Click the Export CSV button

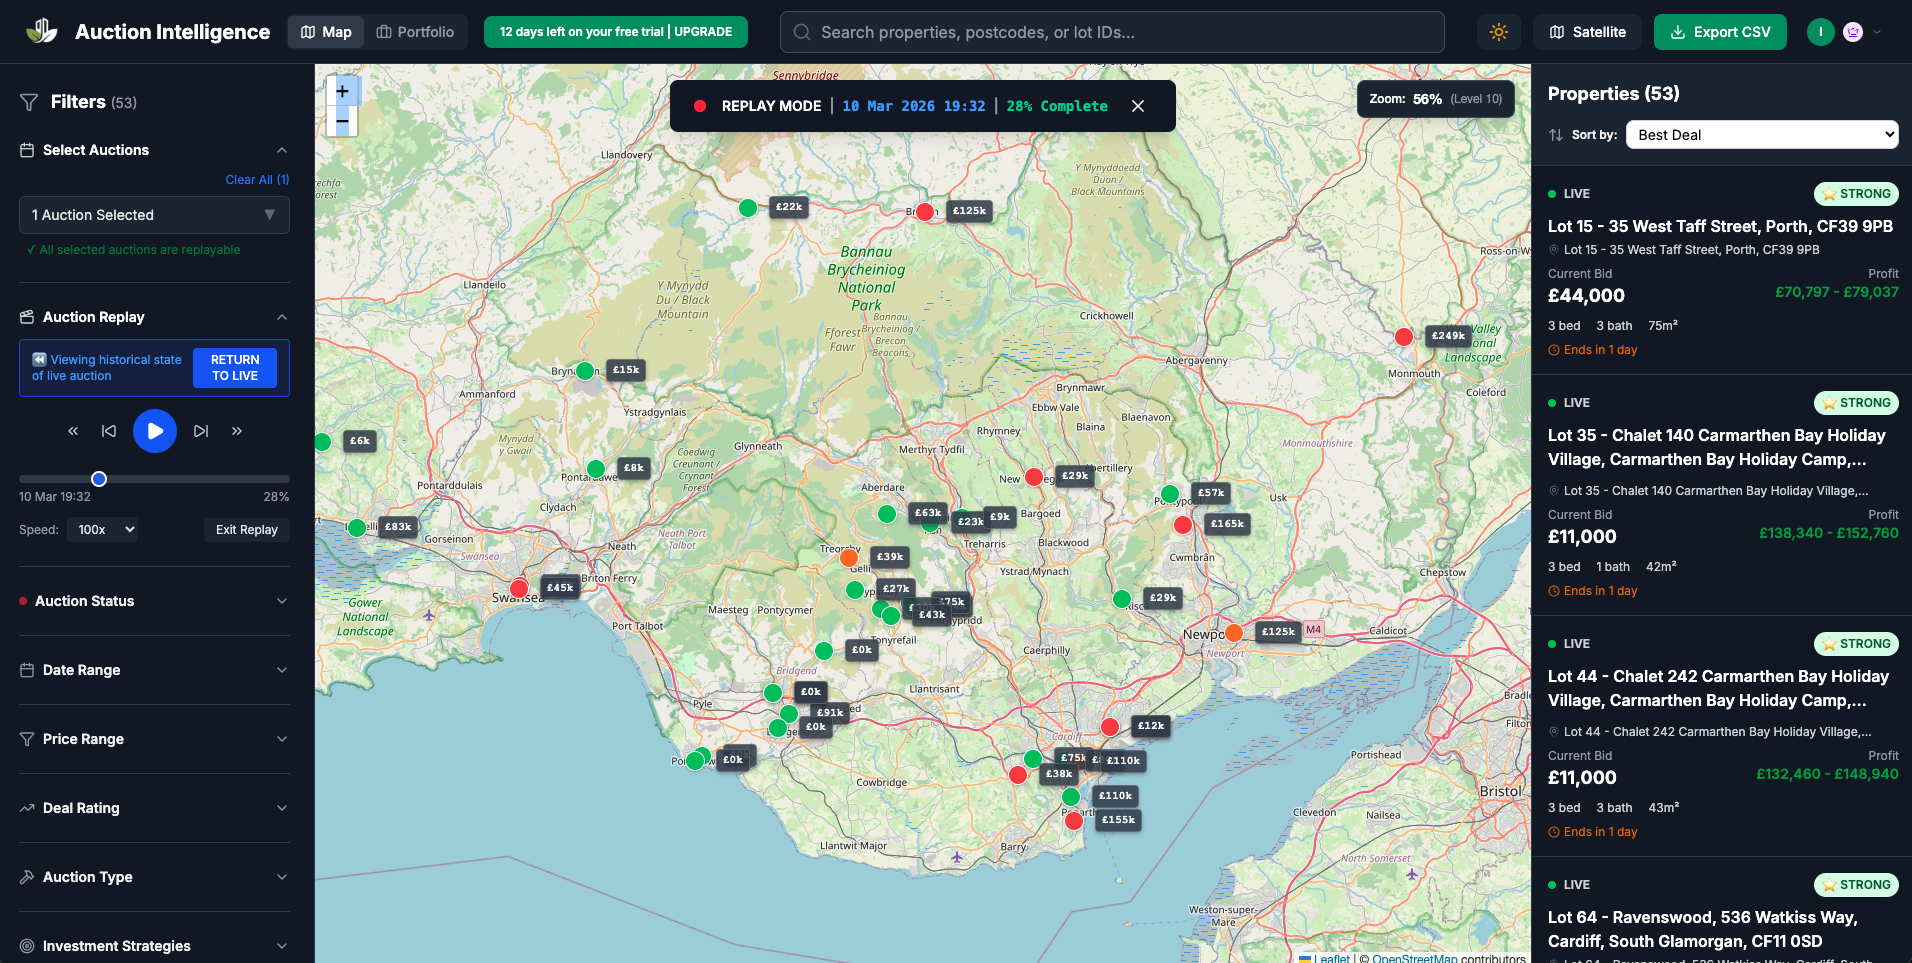tap(1719, 32)
